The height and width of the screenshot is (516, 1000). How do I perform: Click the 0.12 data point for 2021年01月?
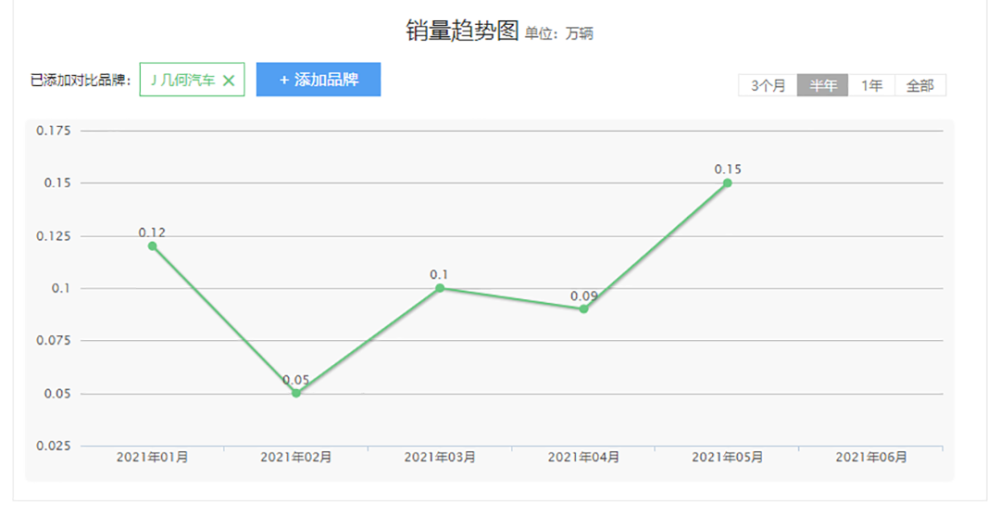coord(152,246)
